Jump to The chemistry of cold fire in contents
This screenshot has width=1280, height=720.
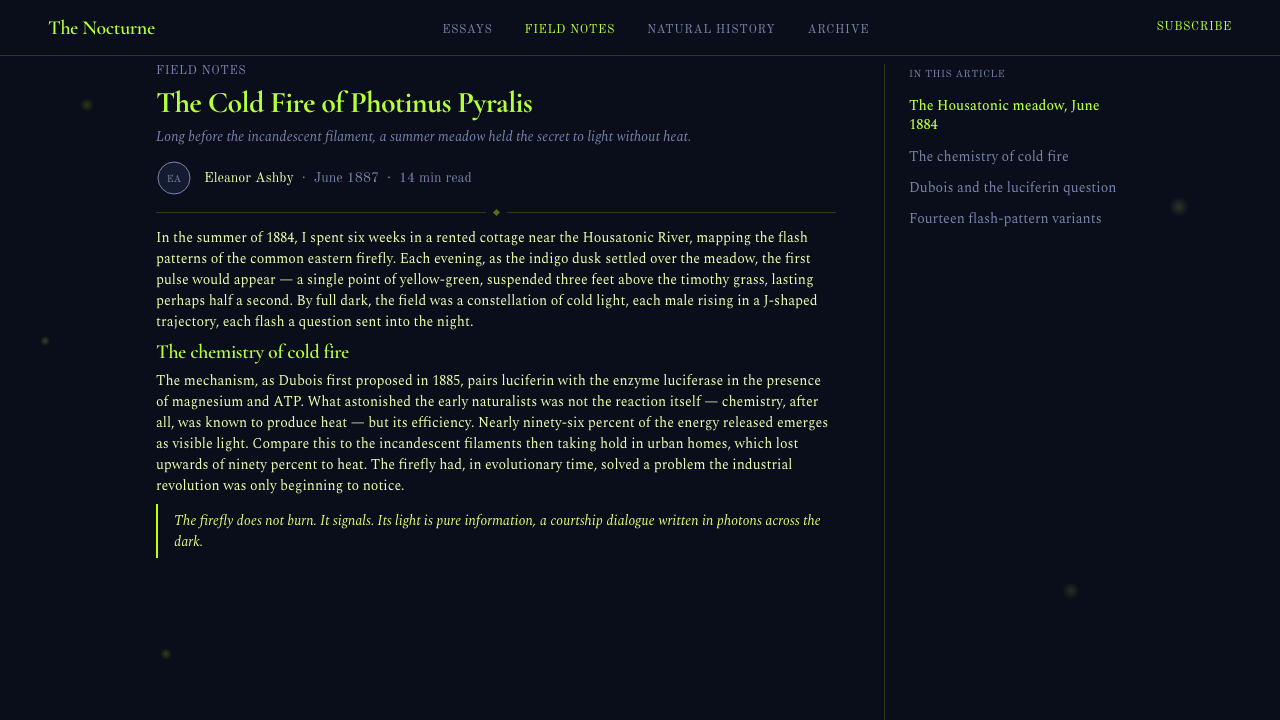coord(989,157)
